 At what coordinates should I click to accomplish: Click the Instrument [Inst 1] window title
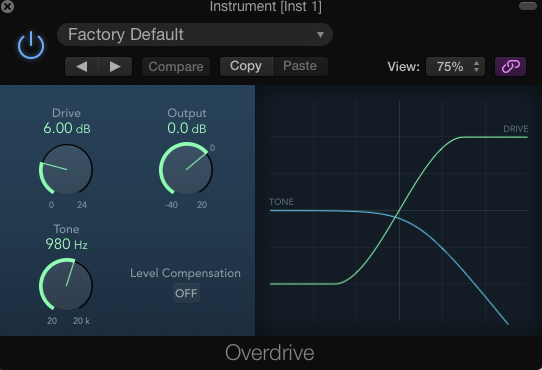[265, 7]
